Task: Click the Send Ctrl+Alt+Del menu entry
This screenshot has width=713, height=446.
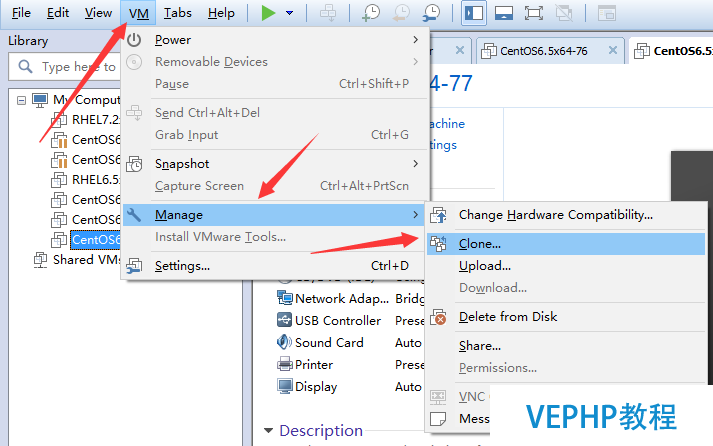Action: coord(276,113)
